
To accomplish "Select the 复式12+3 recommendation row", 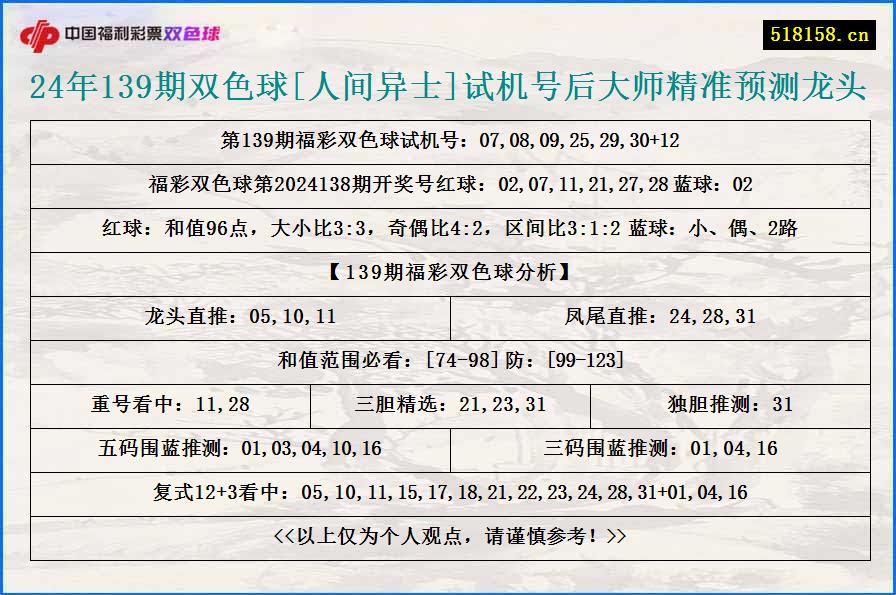I will tap(448, 493).
